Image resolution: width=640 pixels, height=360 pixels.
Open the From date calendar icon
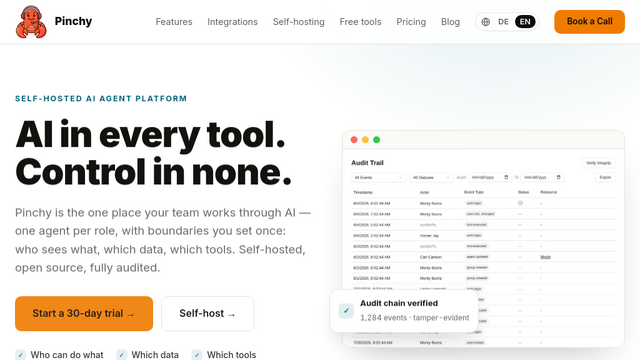coord(507,177)
